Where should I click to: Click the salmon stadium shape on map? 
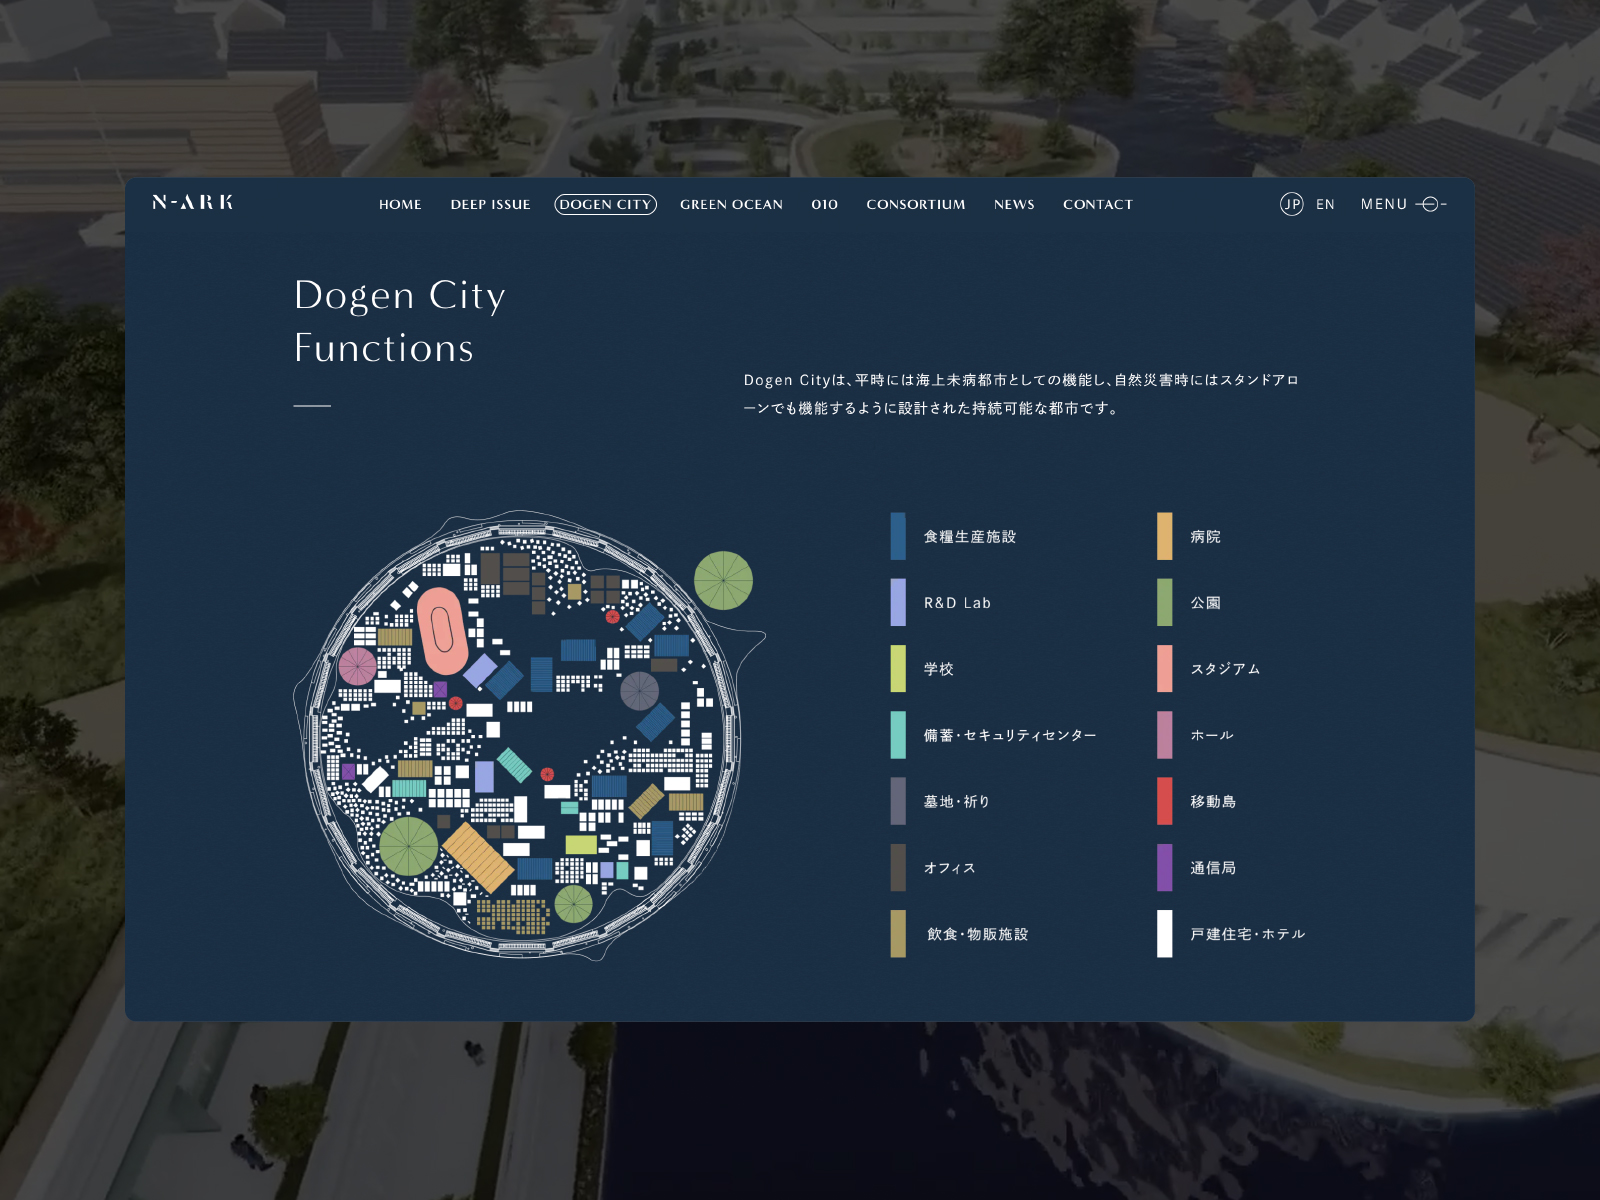[441, 631]
